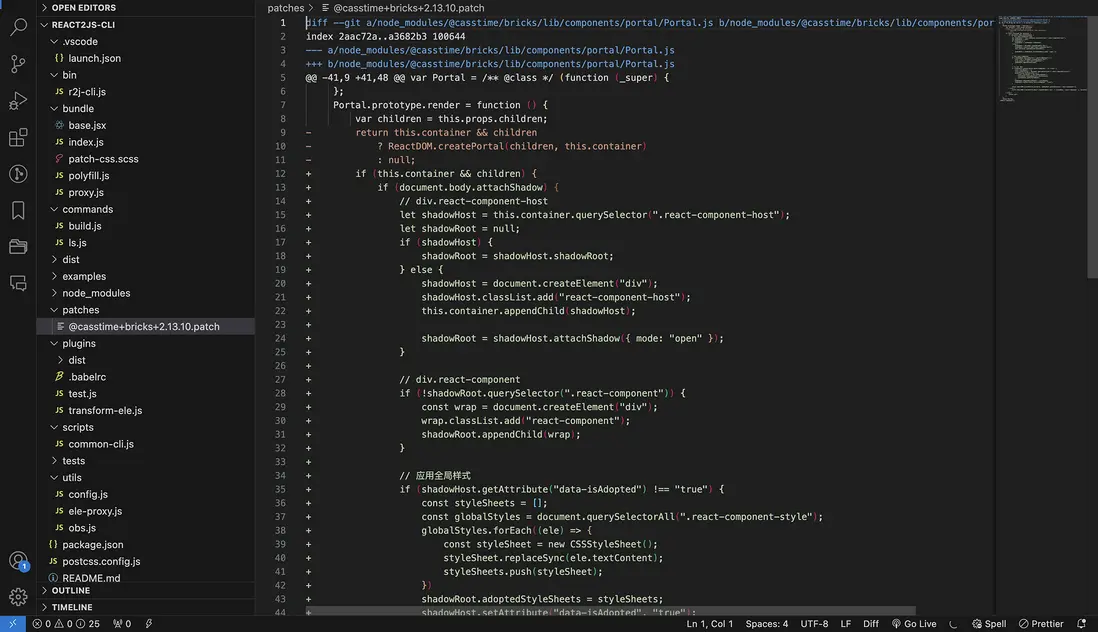Open build.js file
Image resolution: width=1098 pixels, height=632 pixels.
[146, 226]
